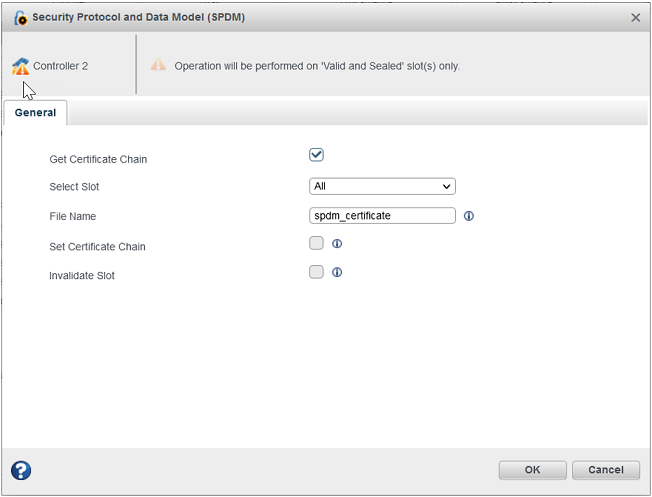Tick the Invalidate Slot checkbox
This screenshot has height=497, width=652.
pyautogui.click(x=317, y=272)
